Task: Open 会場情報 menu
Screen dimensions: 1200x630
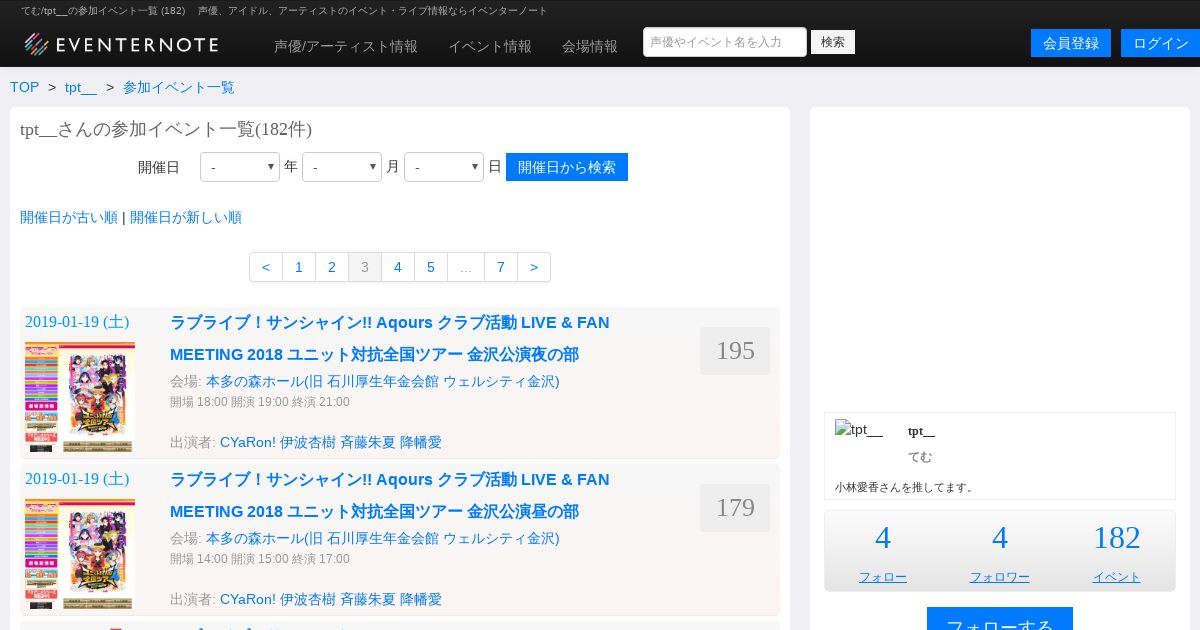Action: tap(590, 46)
